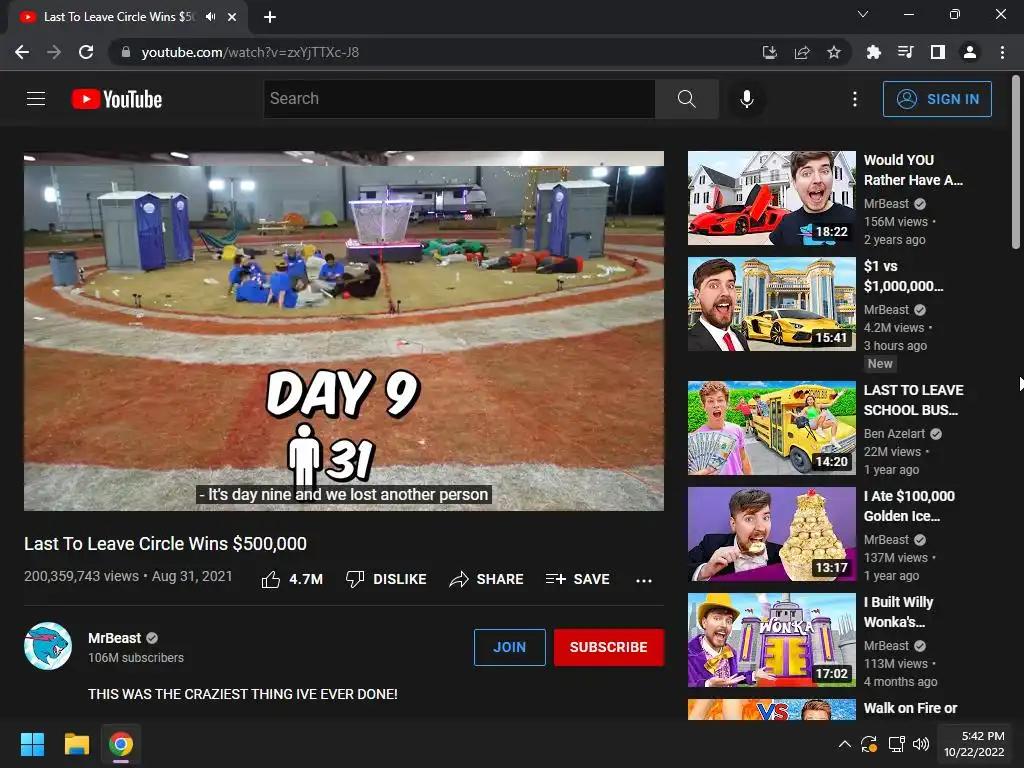This screenshot has width=1024, height=768.
Task: Open Windows Start menu
Action: [32, 744]
